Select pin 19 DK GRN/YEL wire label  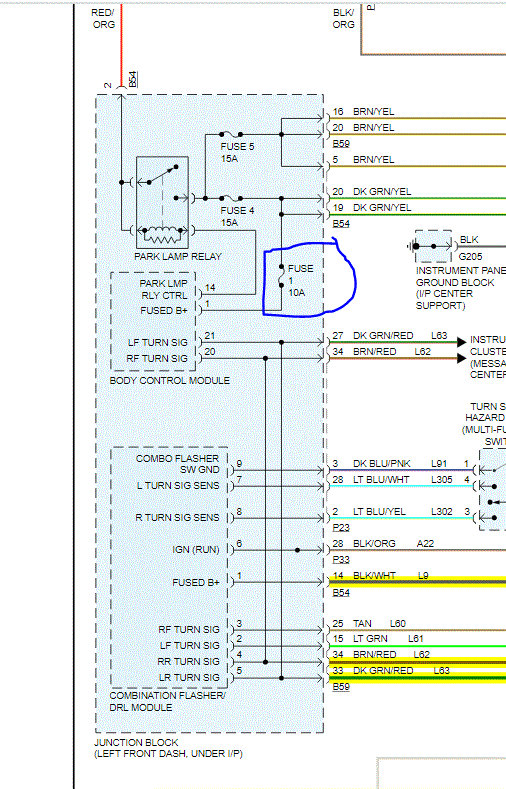coord(372,207)
